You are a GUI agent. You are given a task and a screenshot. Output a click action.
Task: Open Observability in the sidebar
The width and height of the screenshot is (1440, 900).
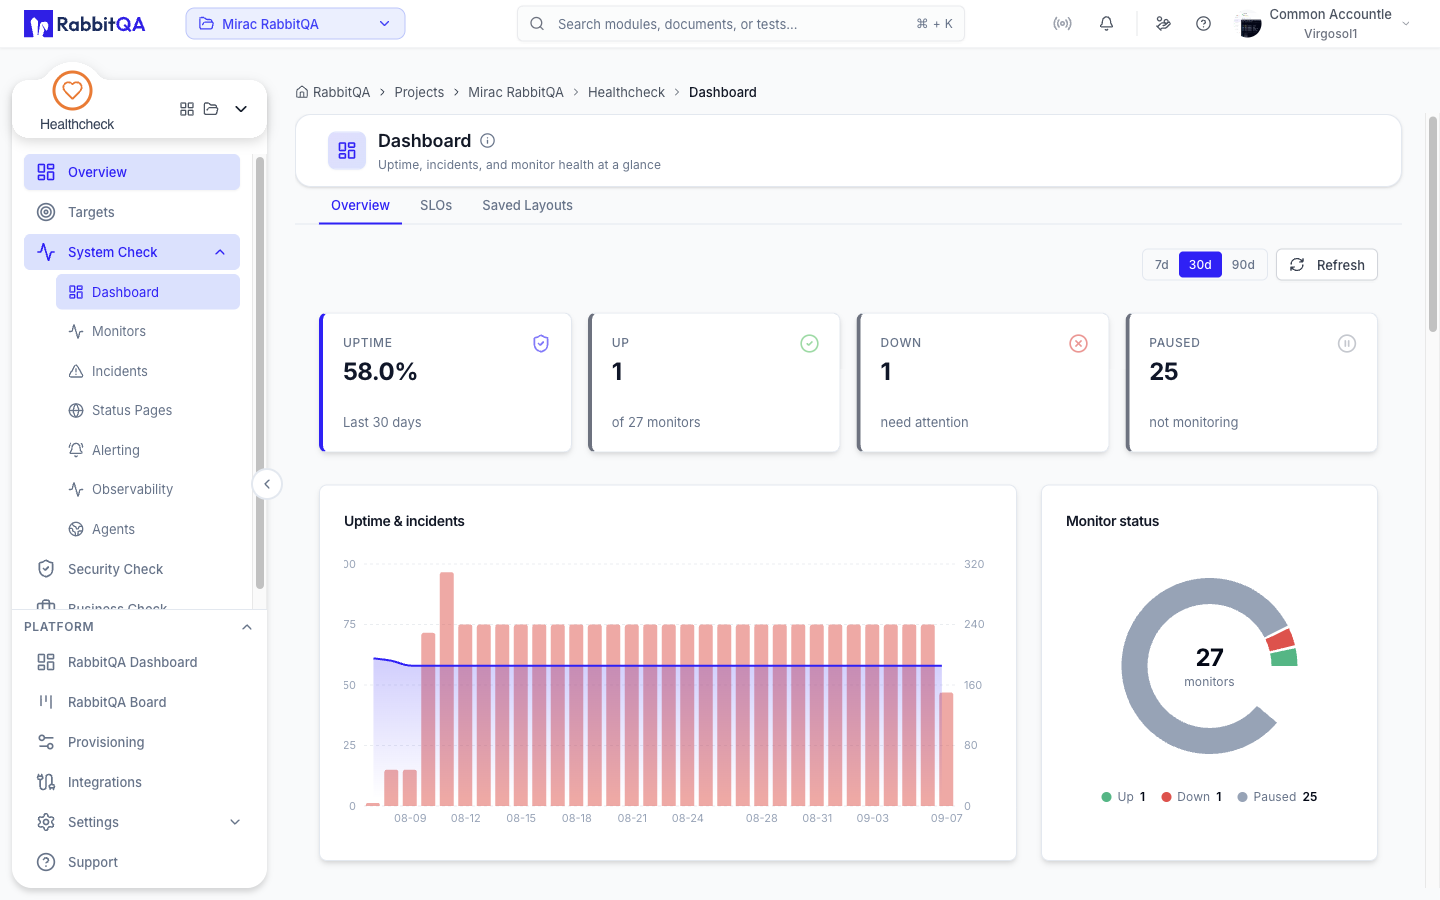[x=148, y=489]
